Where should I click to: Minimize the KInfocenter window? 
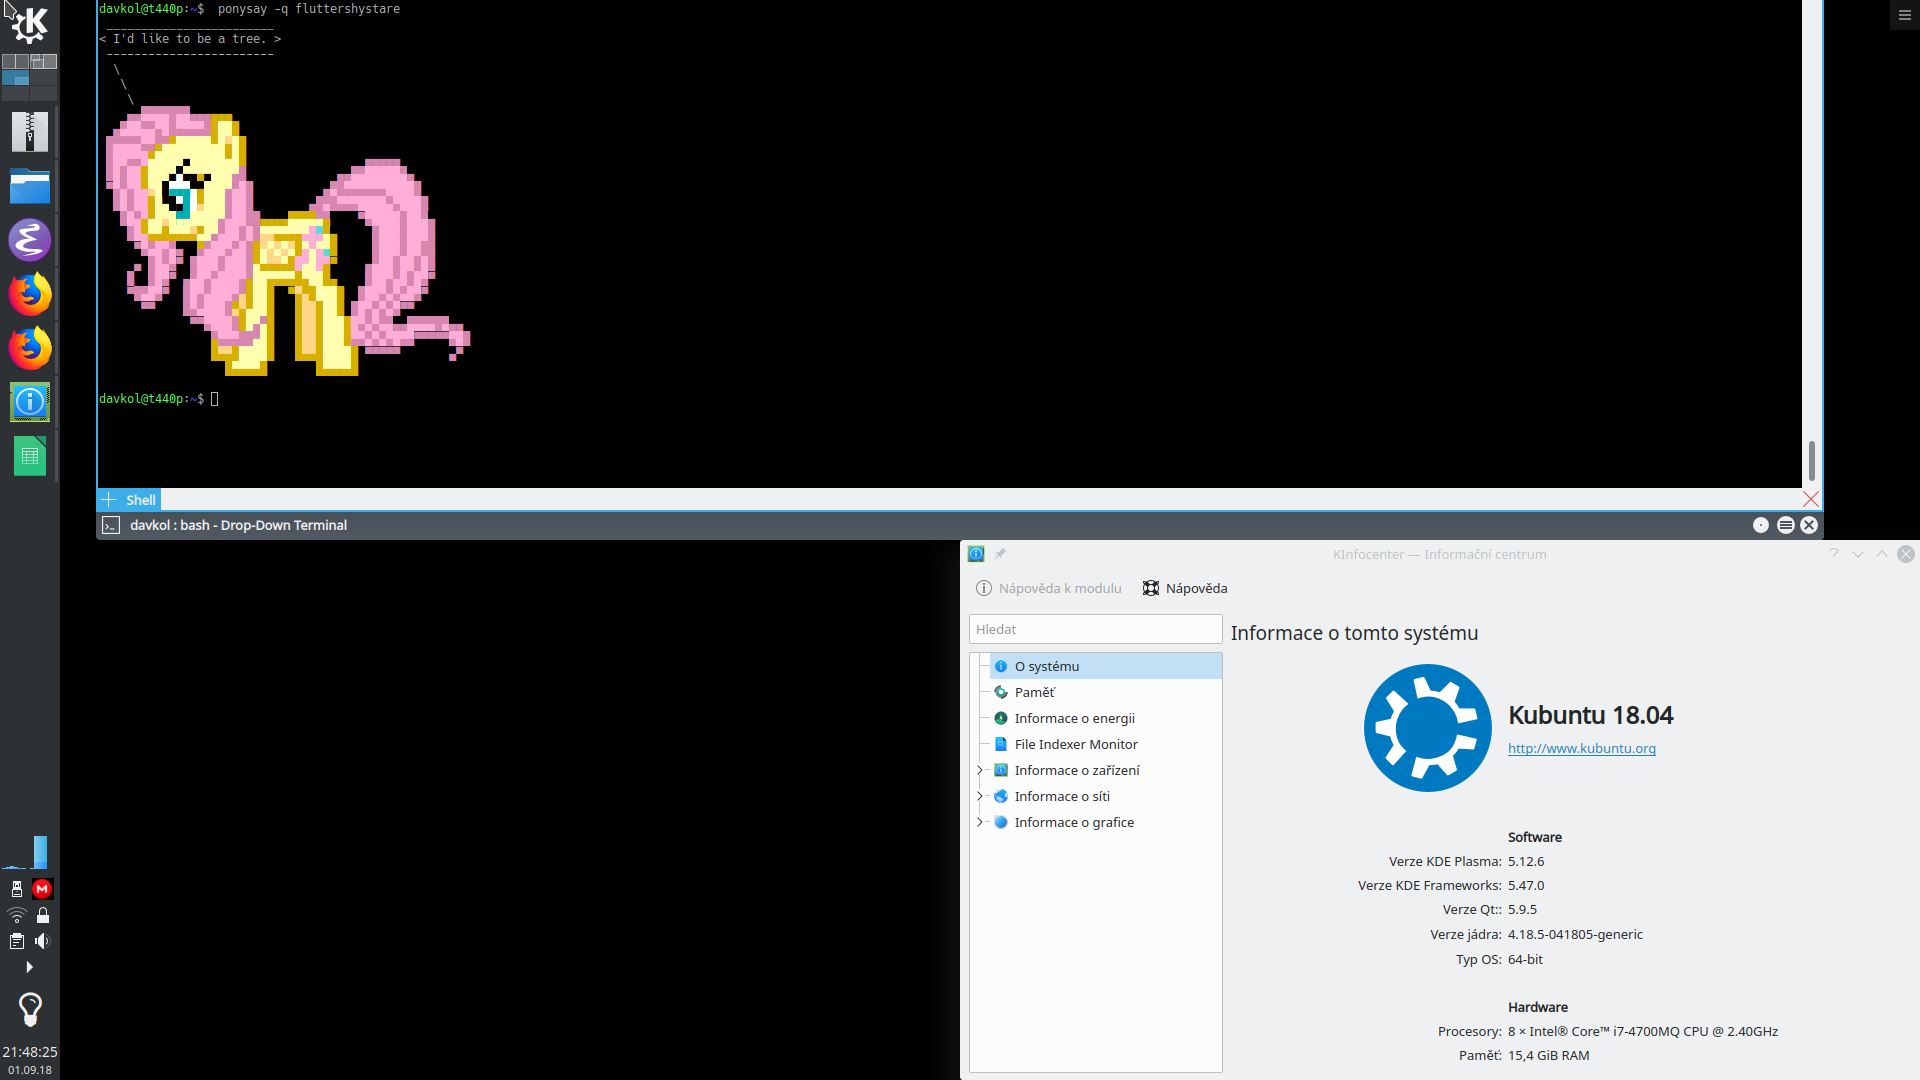click(x=1858, y=554)
